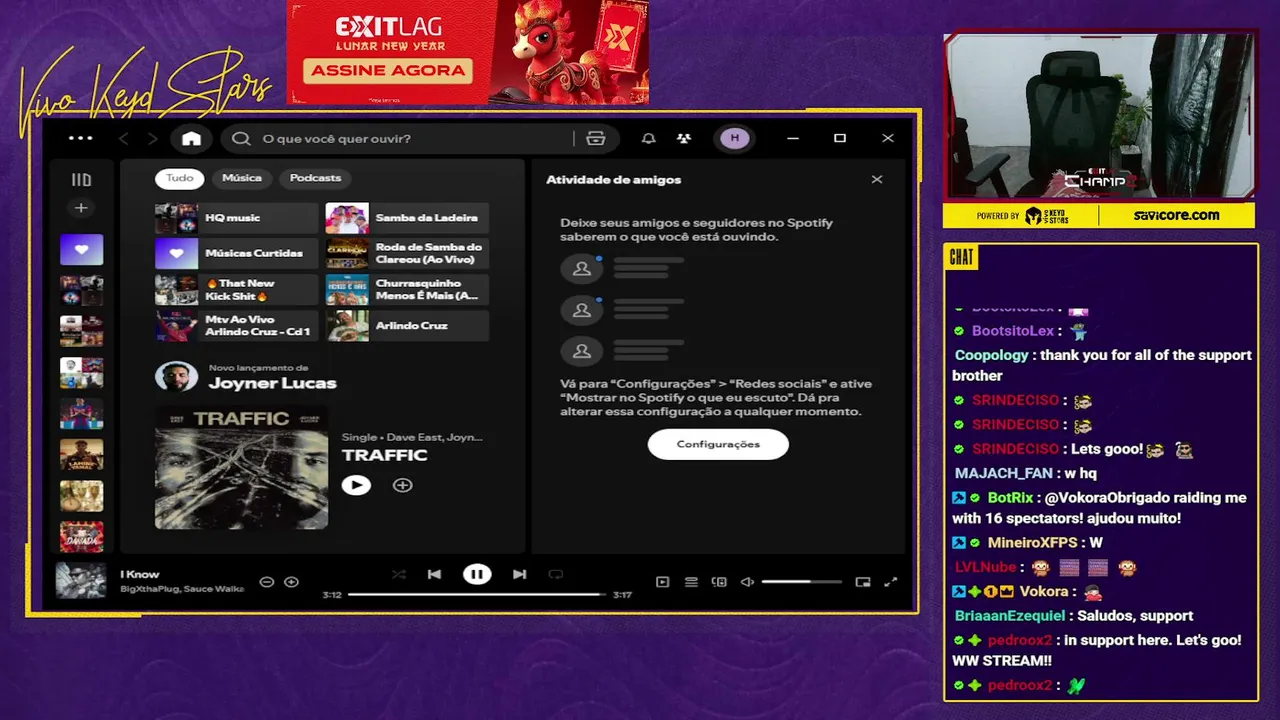1280x720 pixels.
Task: Go forward with the right arrow
Action: [152, 139]
